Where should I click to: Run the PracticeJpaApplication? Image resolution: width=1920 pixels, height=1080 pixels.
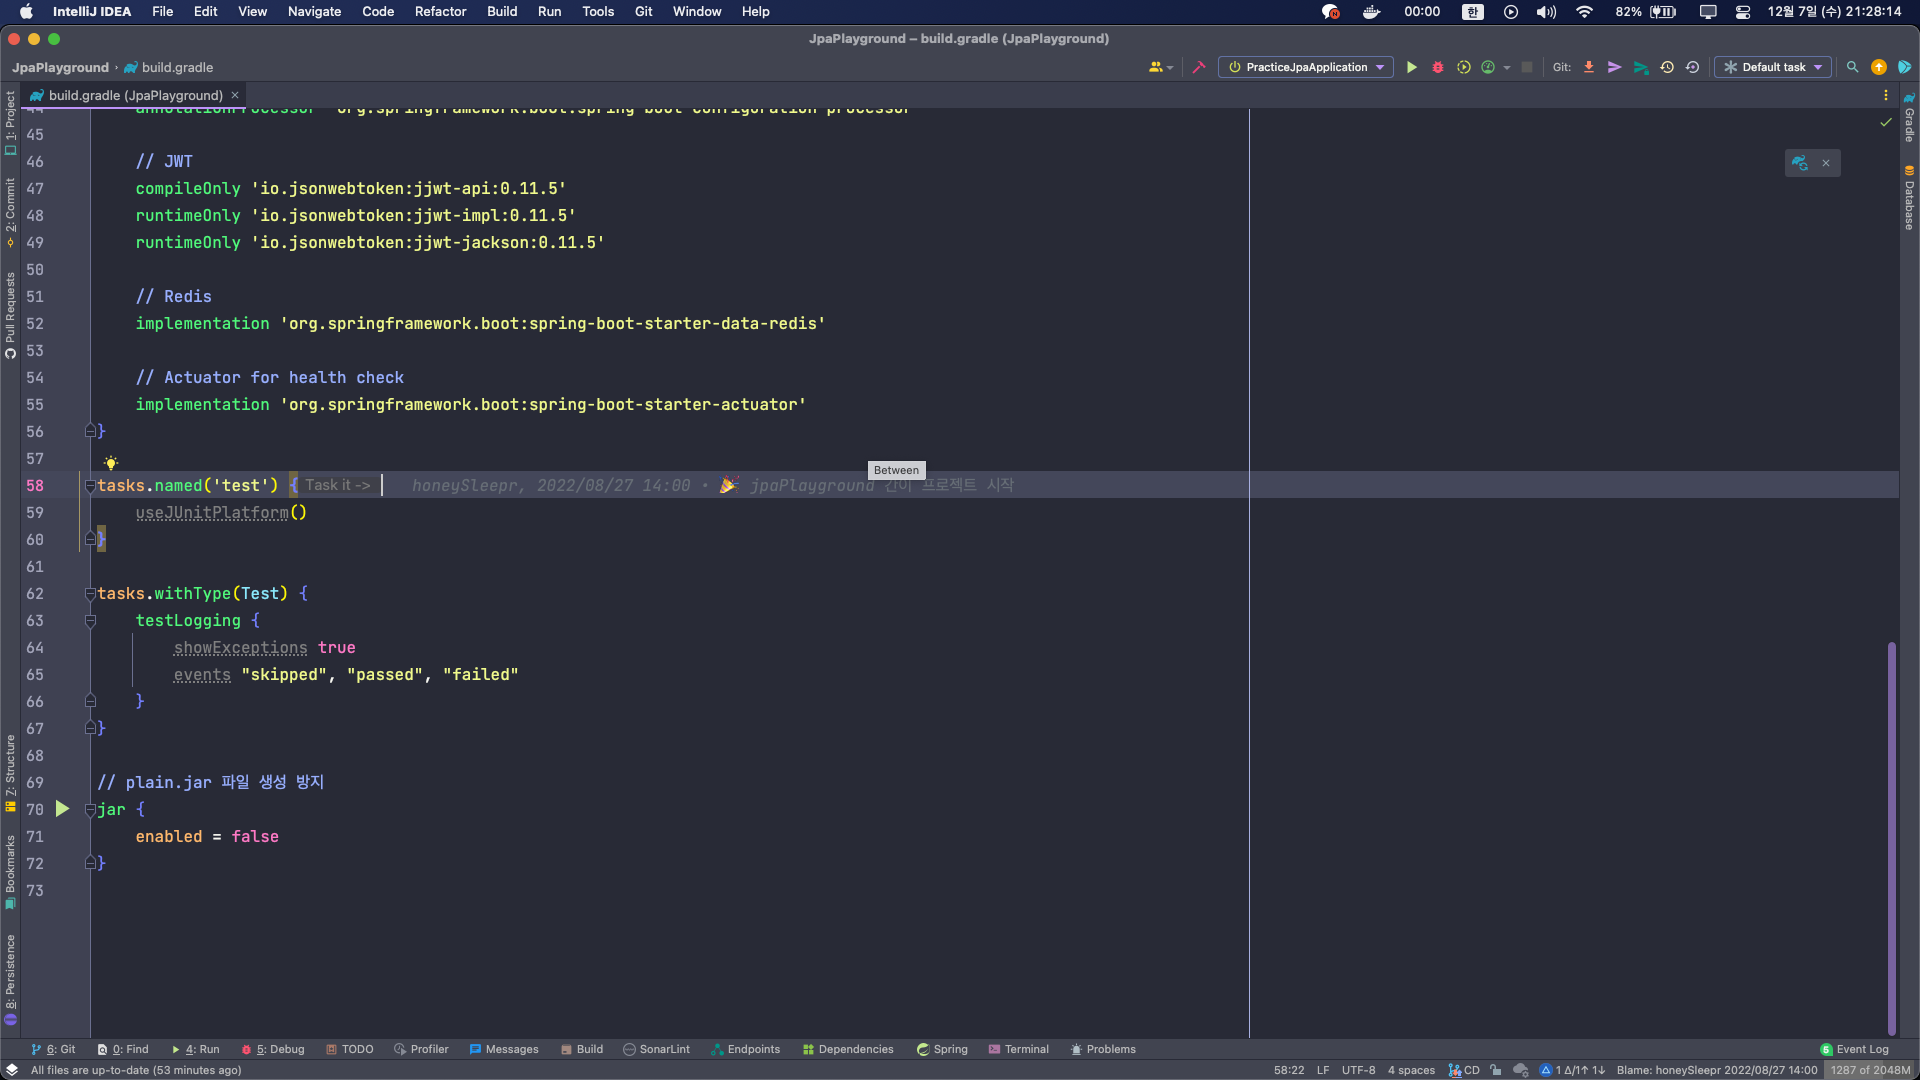1411,67
